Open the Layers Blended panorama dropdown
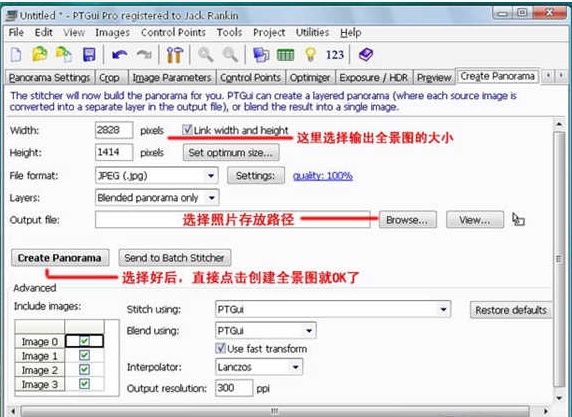Image resolution: width=572 pixels, height=417 pixels. (157, 198)
